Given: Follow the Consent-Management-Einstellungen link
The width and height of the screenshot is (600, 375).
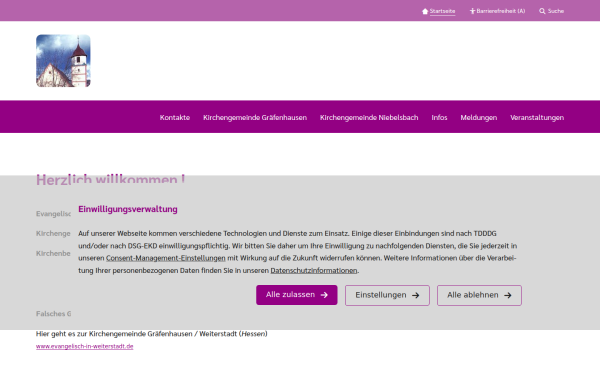Looking at the screenshot, I should (x=166, y=258).
